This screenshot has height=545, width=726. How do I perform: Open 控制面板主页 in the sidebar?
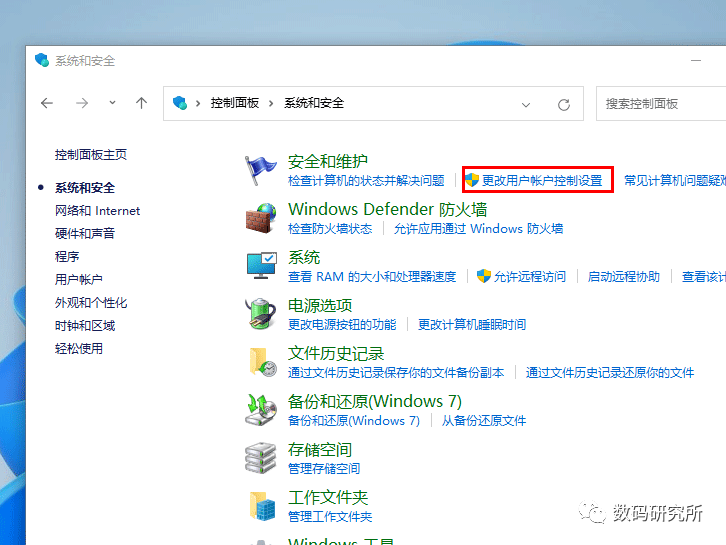point(91,155)
